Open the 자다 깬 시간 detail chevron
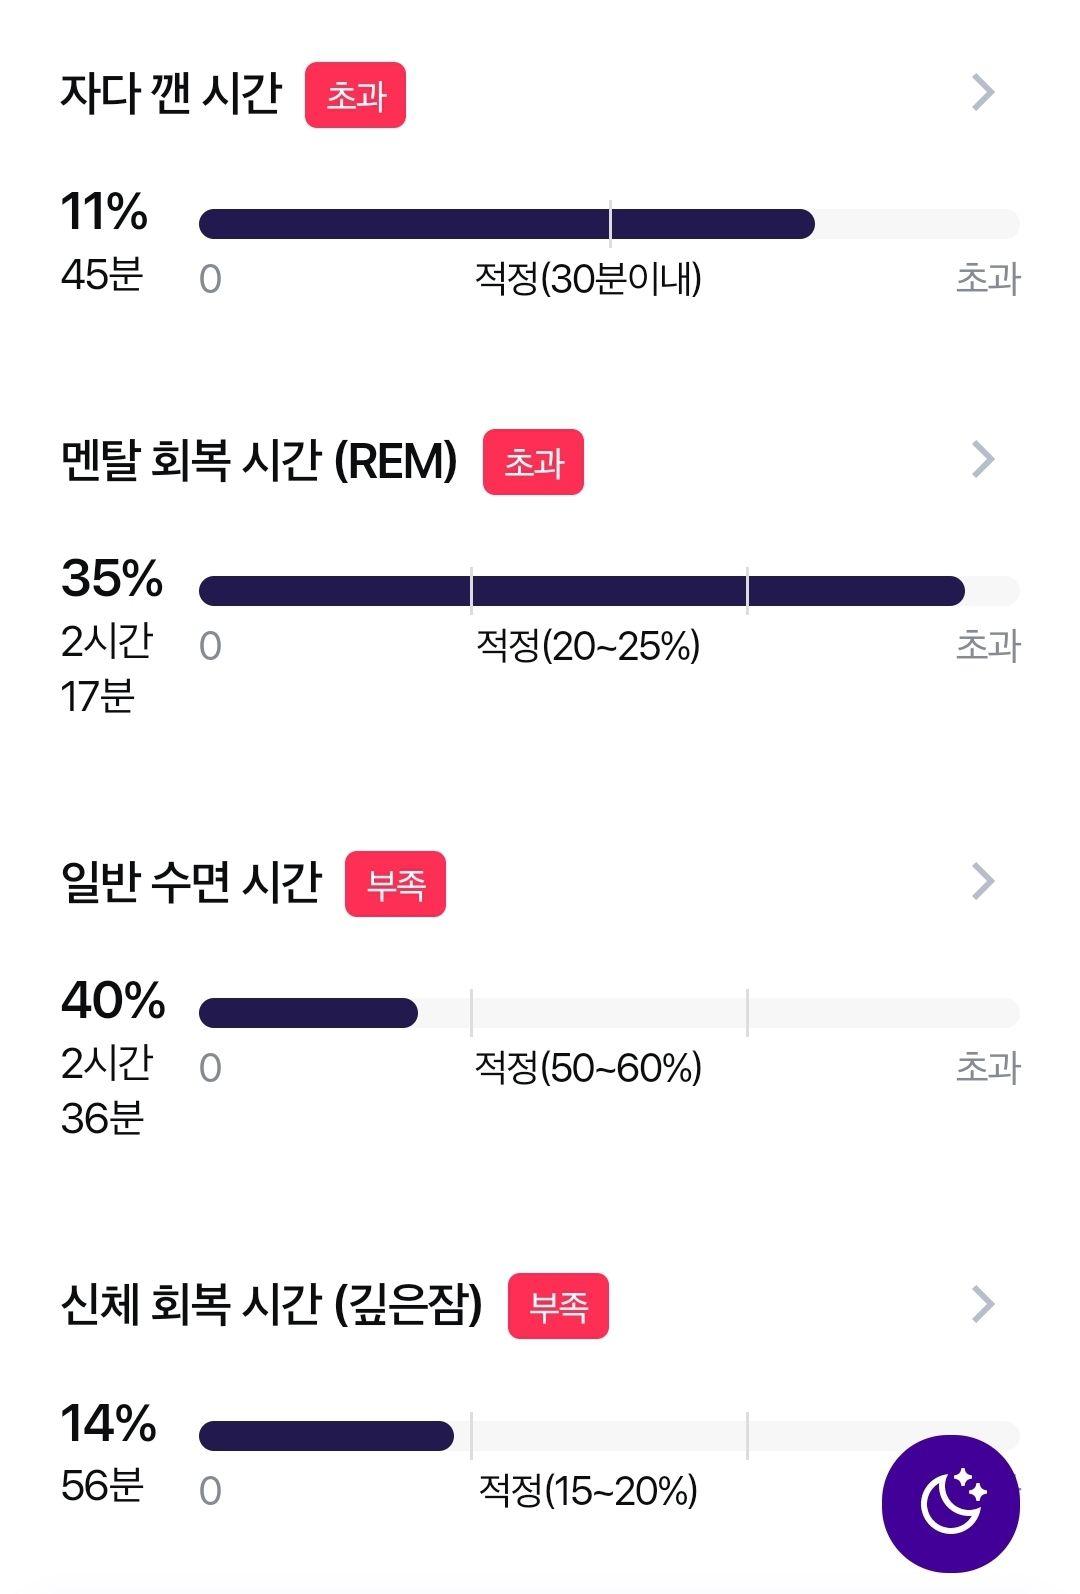The height and width of the screenshot is (1594, 1080). click(x=984, y=92)
